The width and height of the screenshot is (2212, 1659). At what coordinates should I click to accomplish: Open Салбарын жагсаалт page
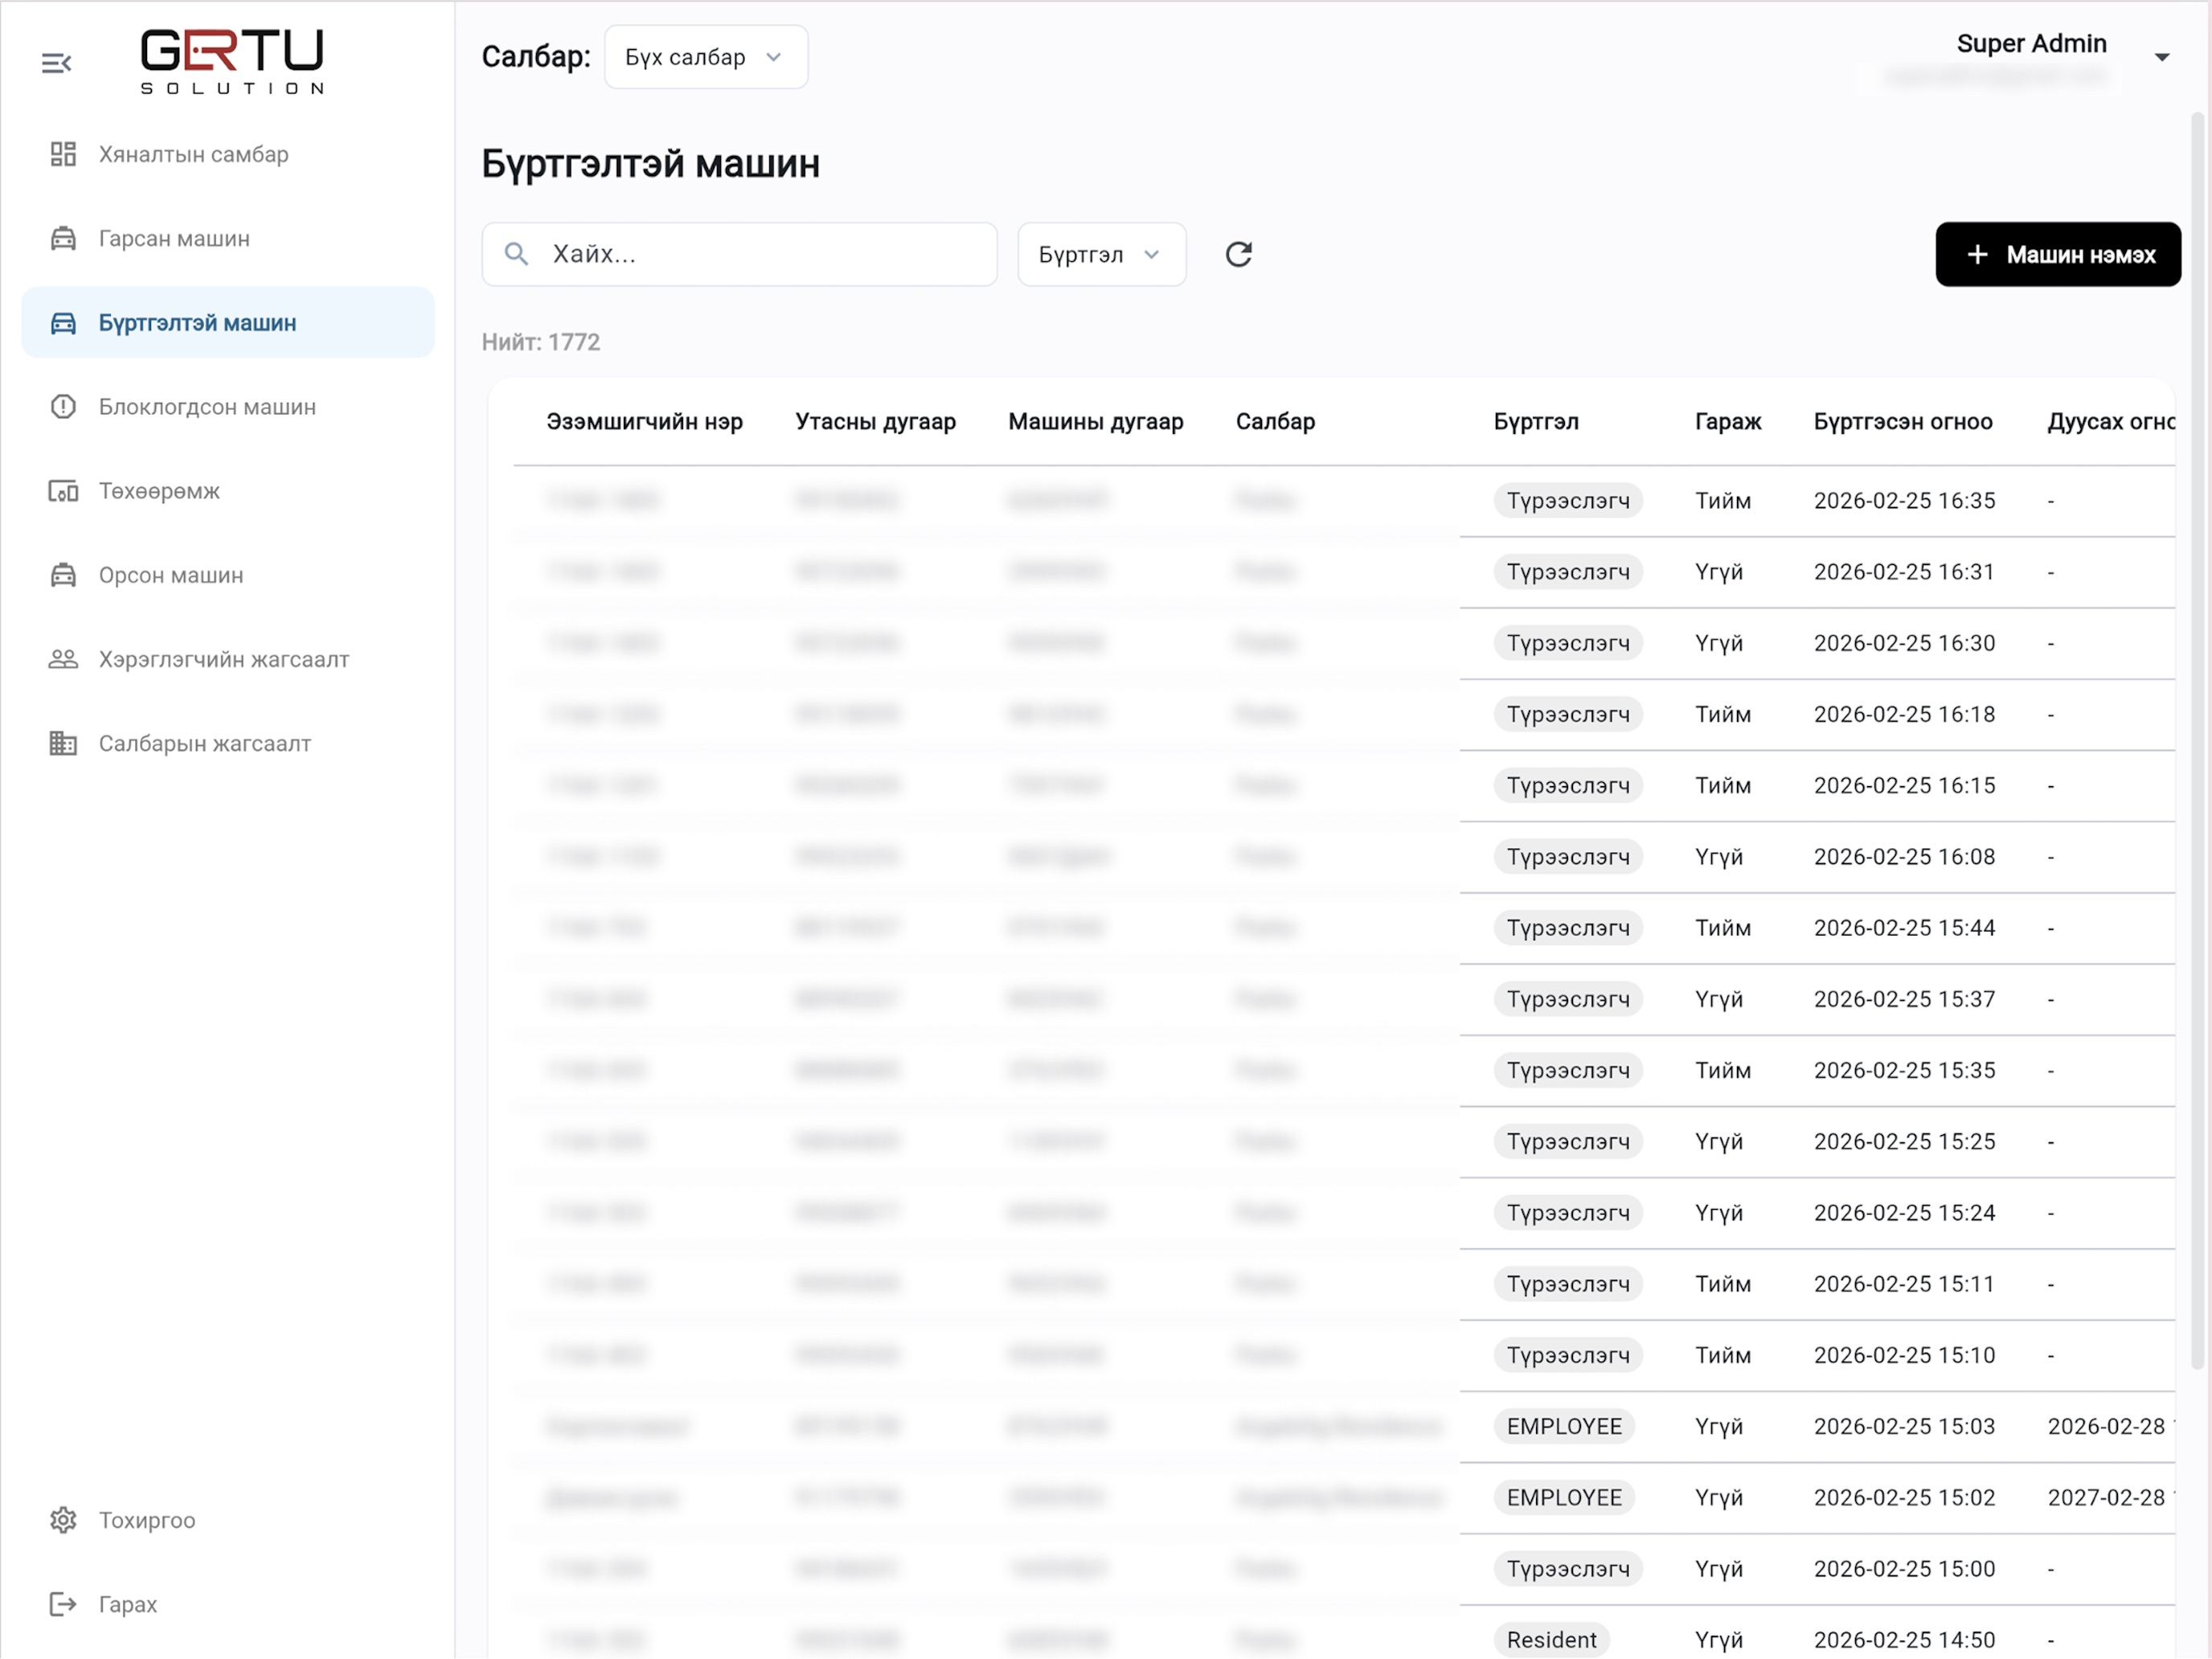click(228, 743)
